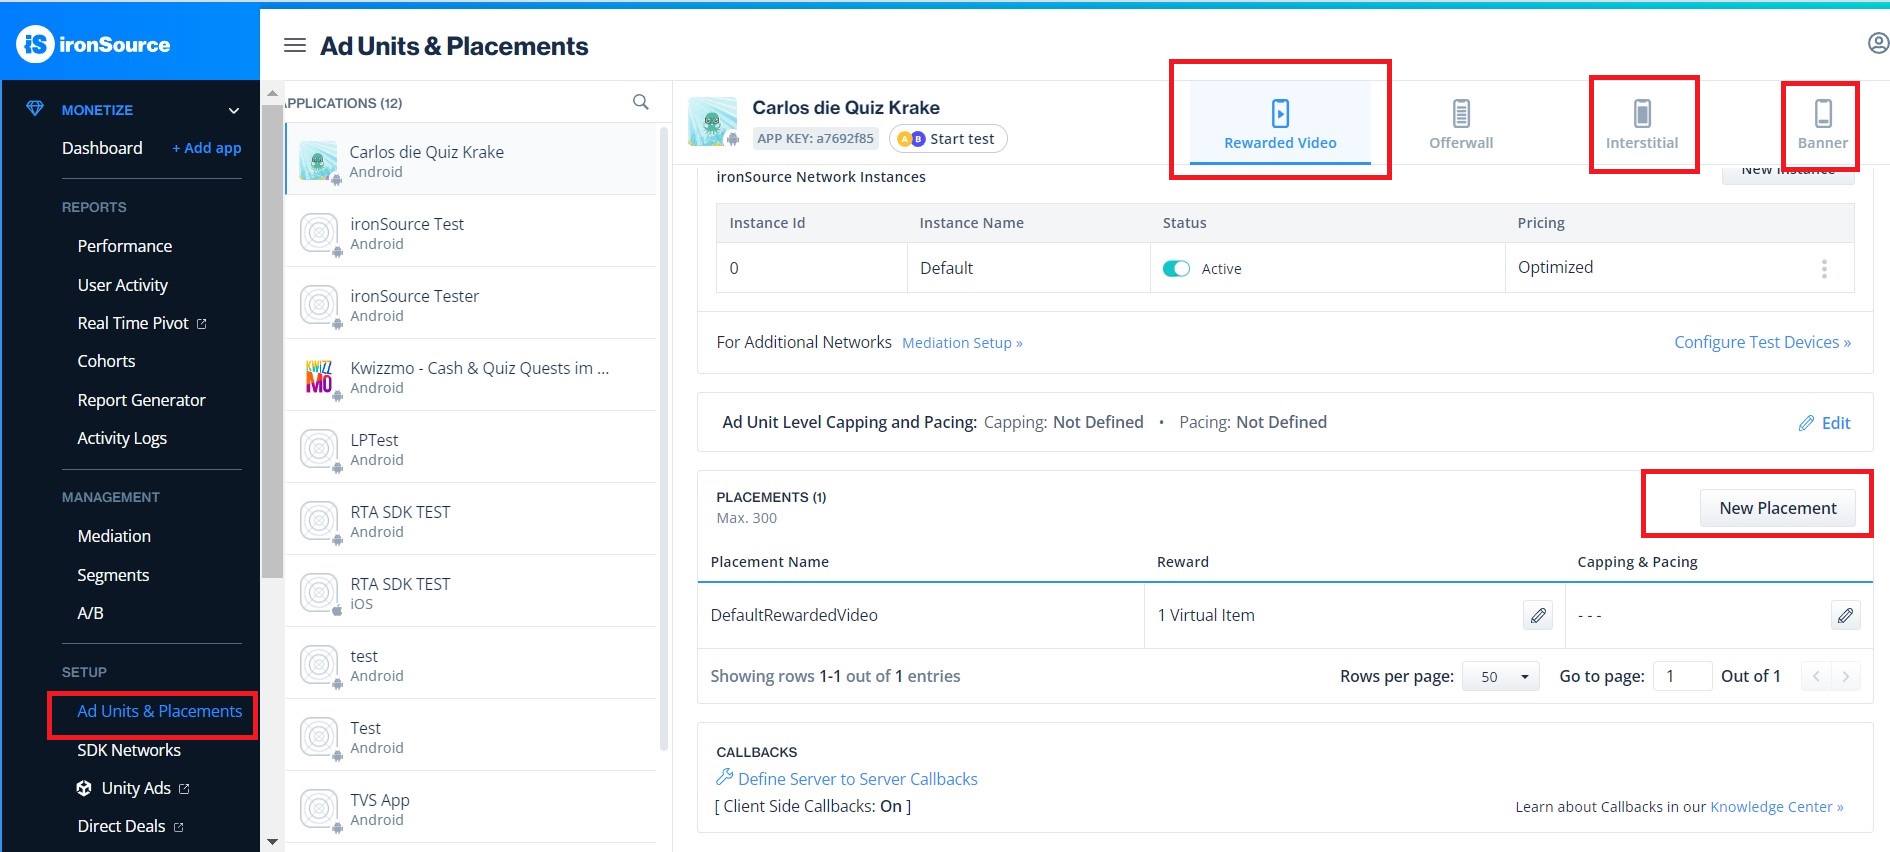Switch to the Interstitial tab

pos(1642,124)
